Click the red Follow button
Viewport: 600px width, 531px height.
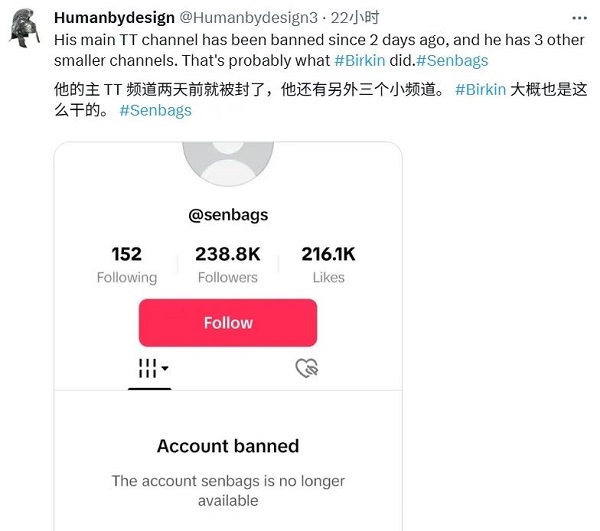tap(228, 323)
